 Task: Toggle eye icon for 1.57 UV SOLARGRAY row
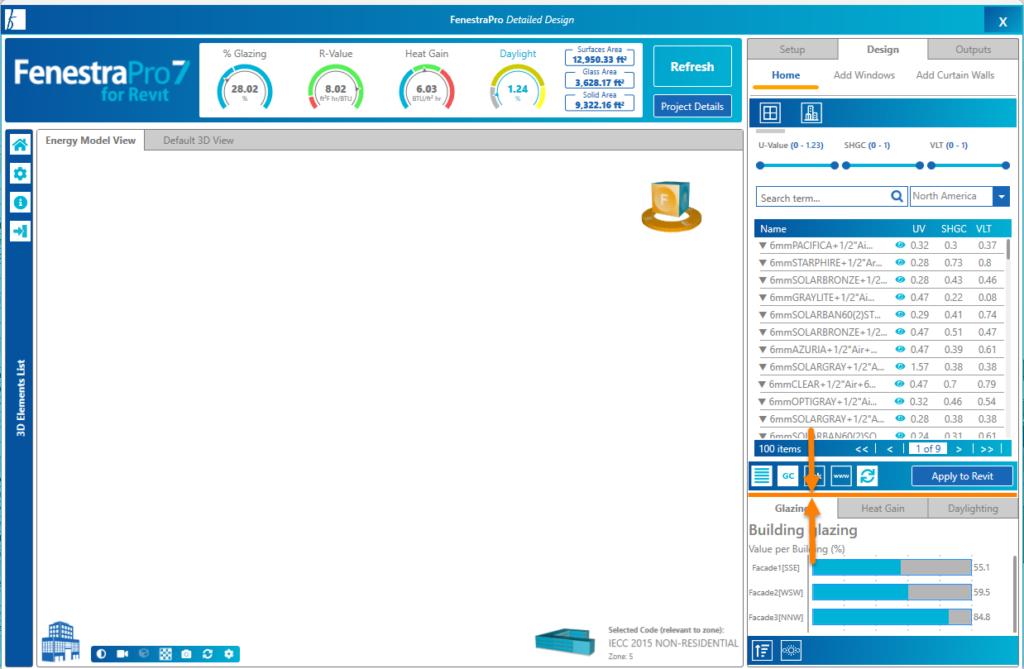point(900,367)
